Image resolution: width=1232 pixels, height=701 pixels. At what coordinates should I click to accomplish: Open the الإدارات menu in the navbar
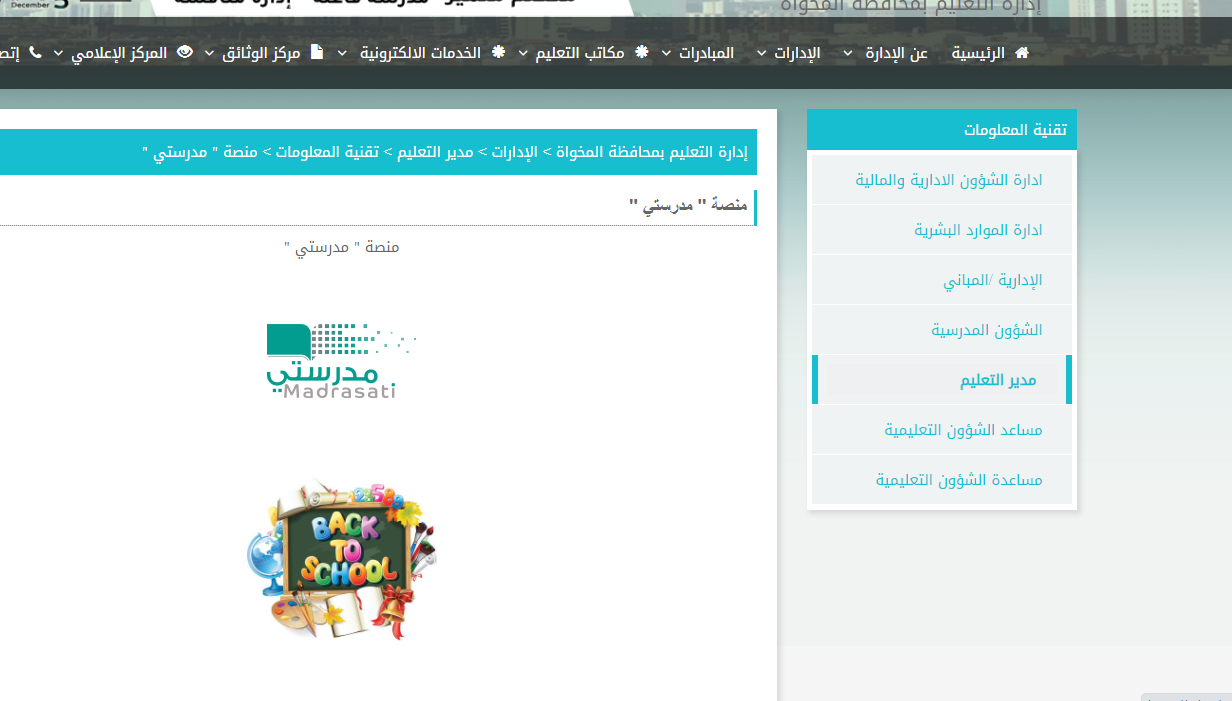tap(798, 53)
